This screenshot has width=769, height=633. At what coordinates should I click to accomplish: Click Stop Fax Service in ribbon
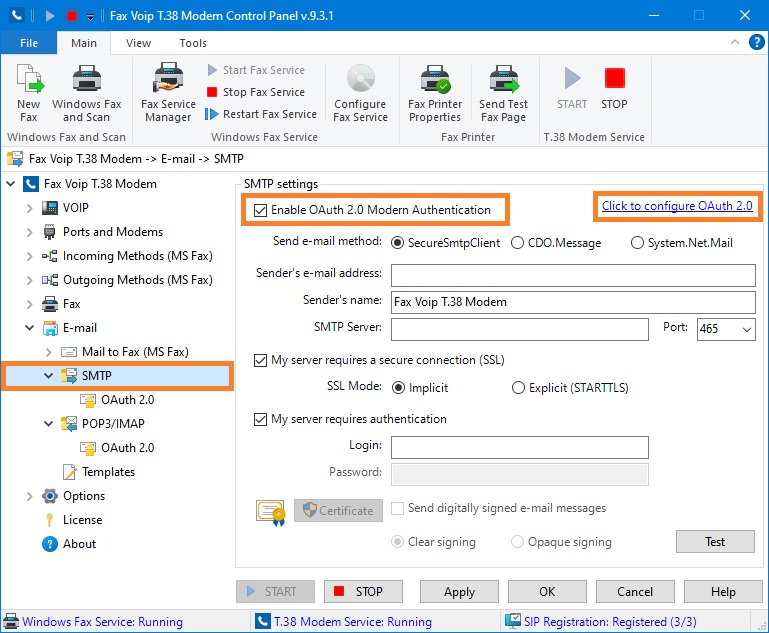[x=256, y=92]
